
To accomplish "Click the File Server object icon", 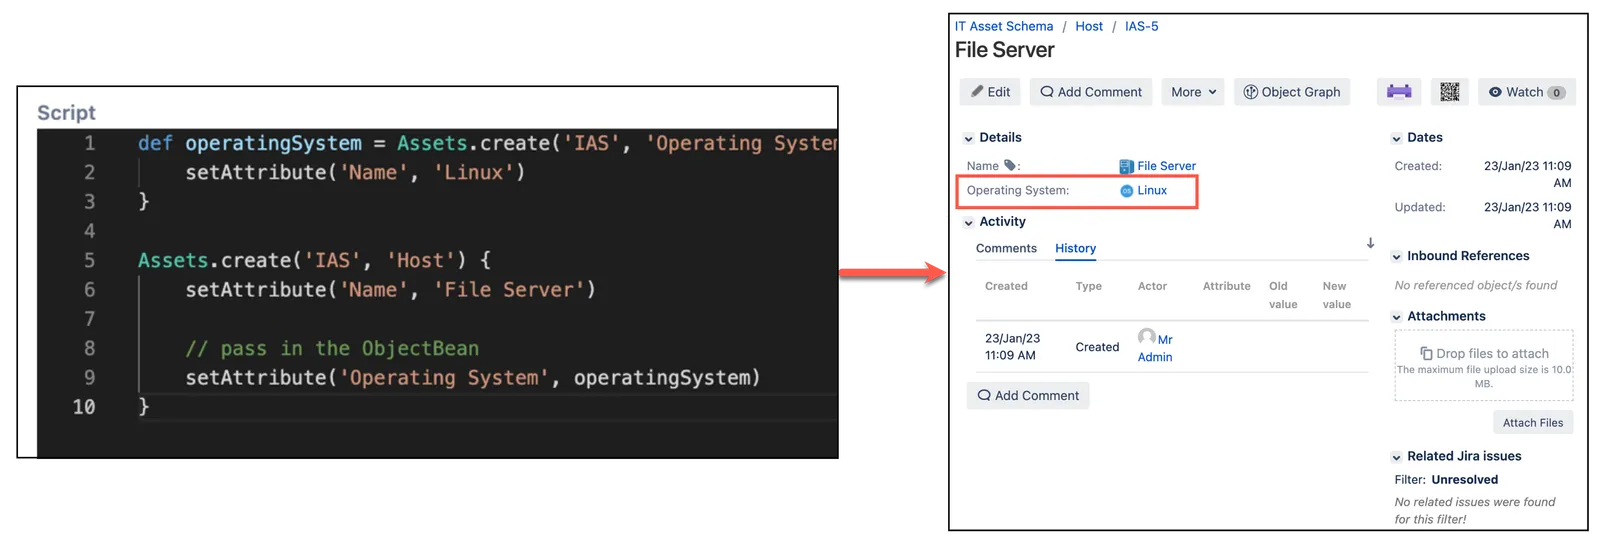I will coord(1126,166).
